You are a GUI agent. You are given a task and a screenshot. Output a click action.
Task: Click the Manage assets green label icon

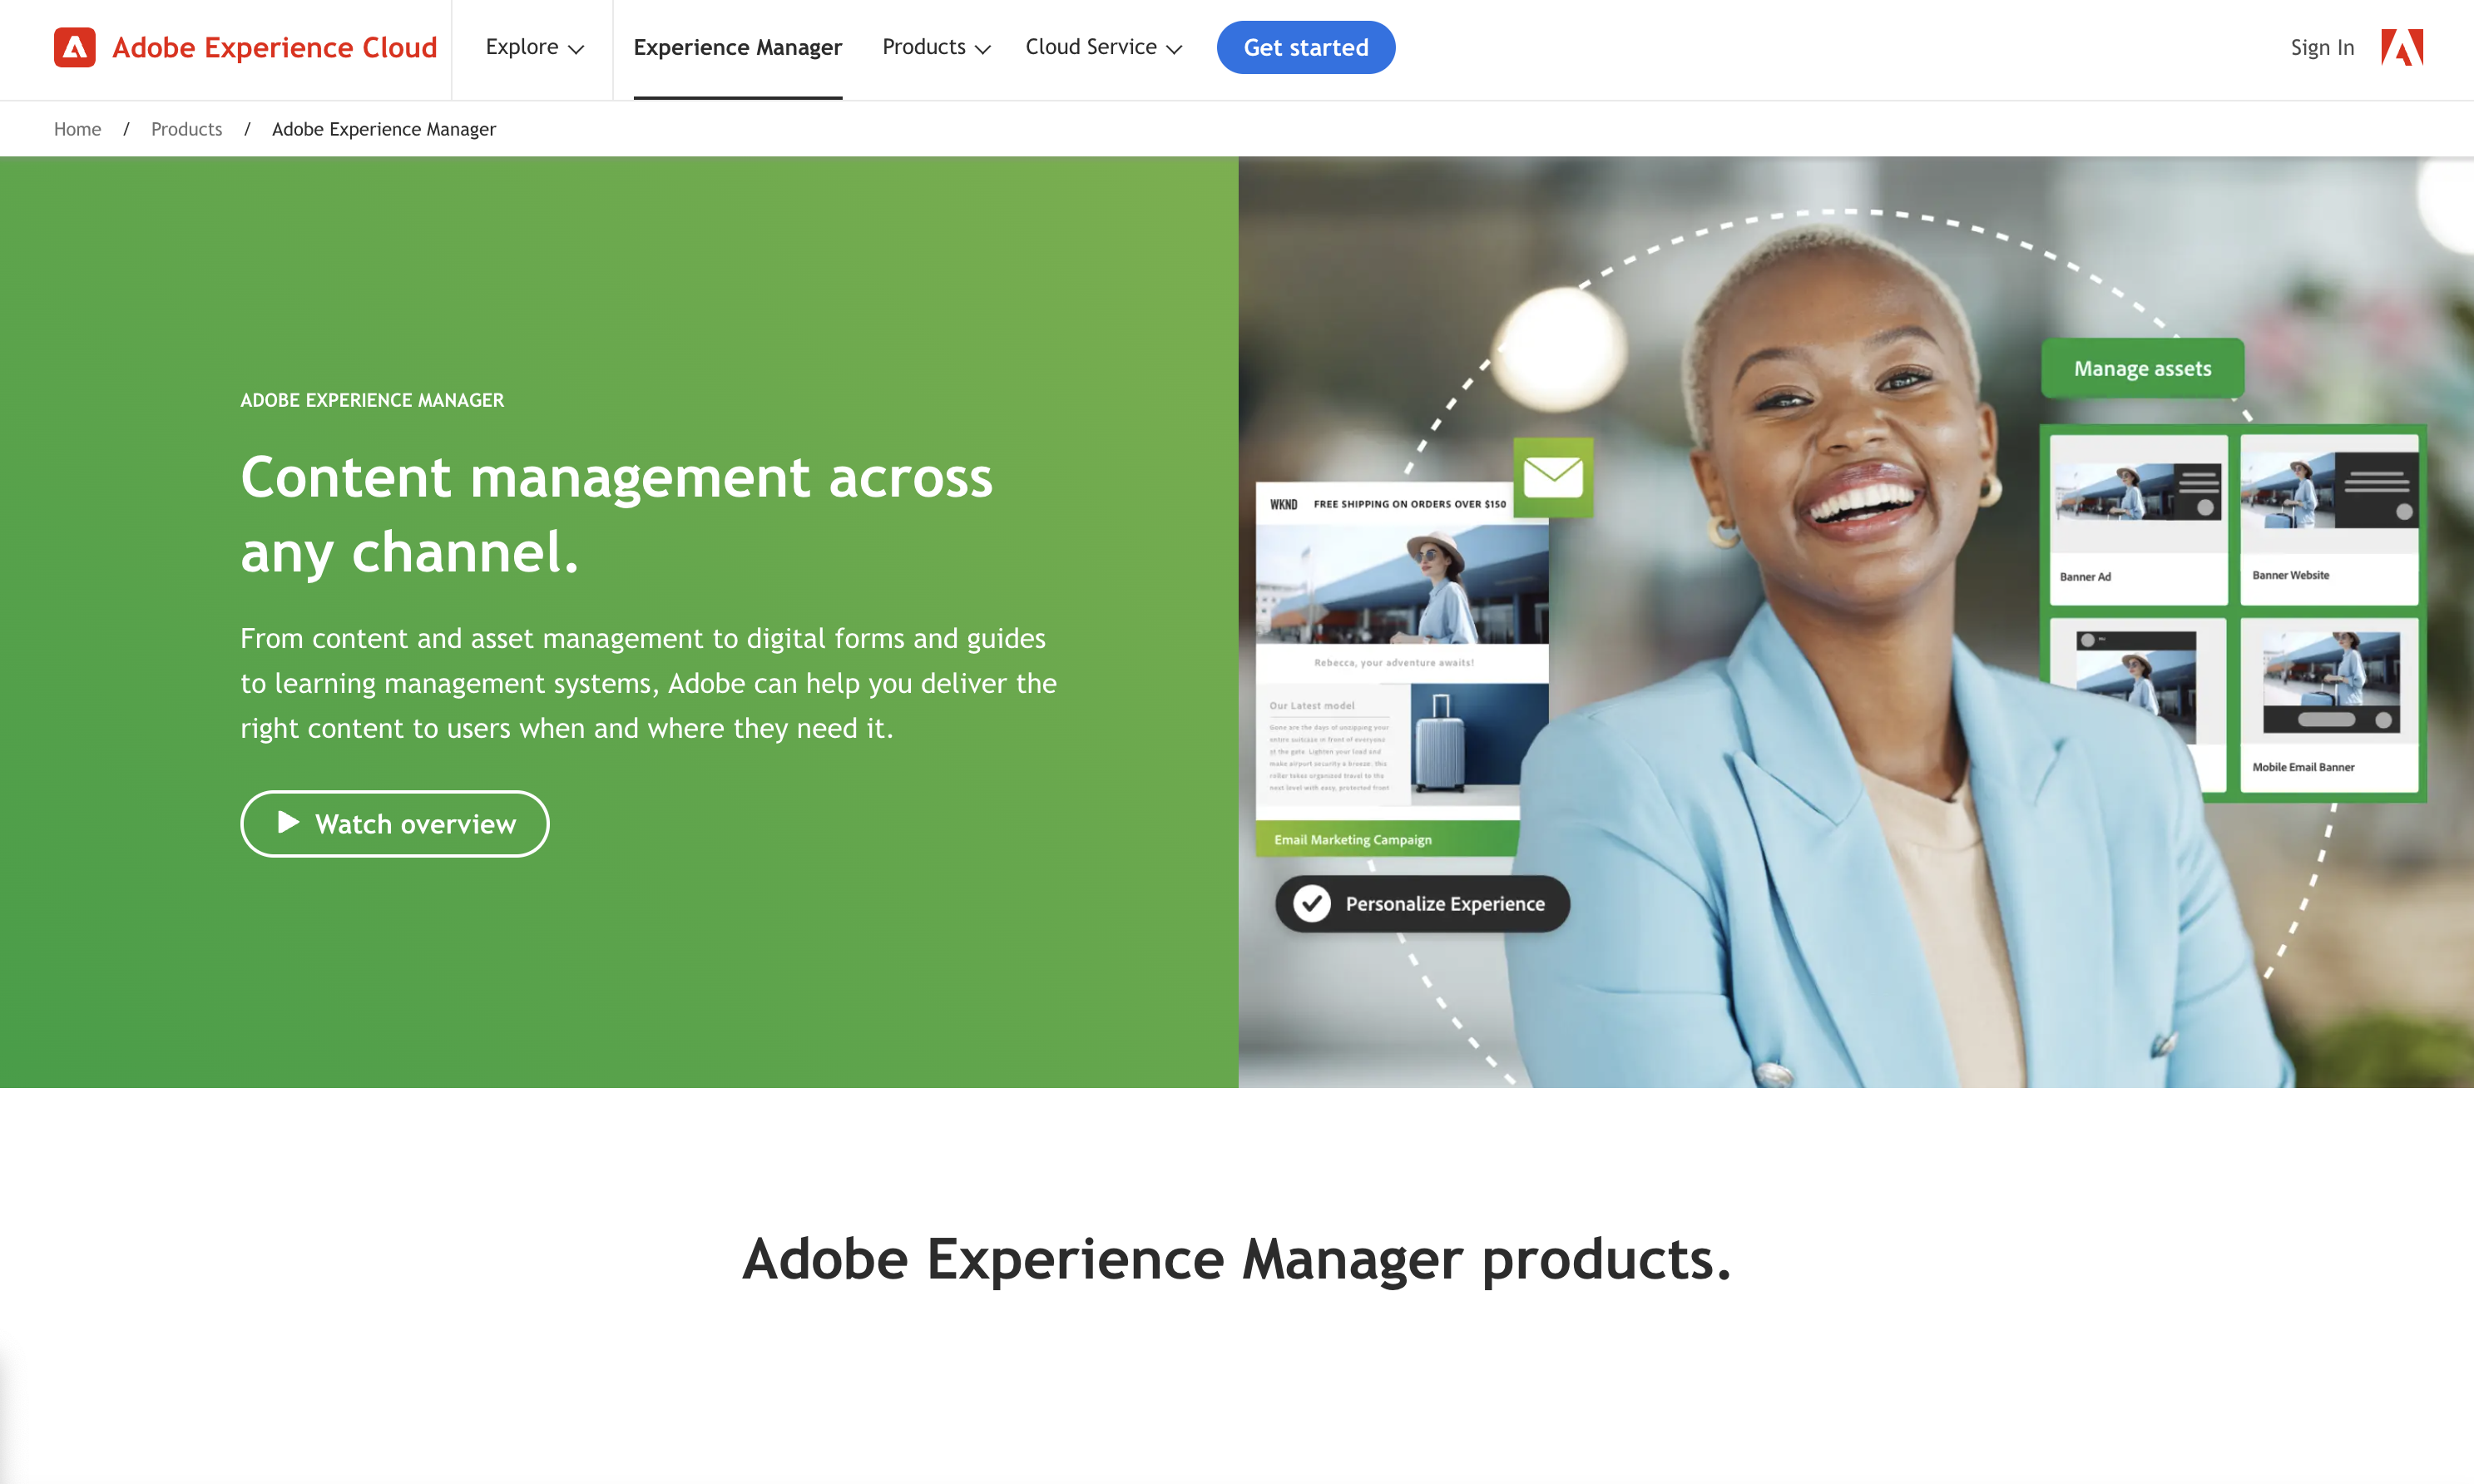(2142, 368)
